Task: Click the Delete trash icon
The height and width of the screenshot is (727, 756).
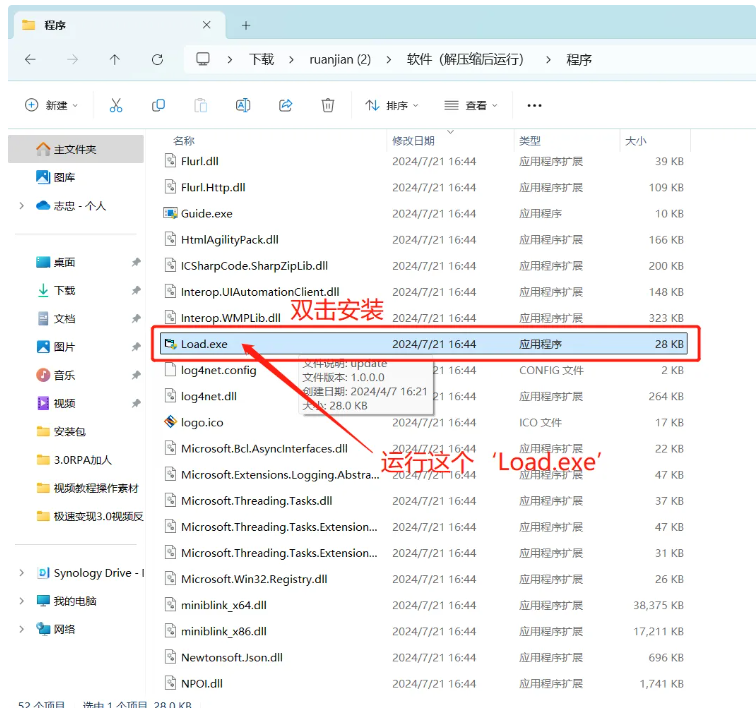Action: 328,105
